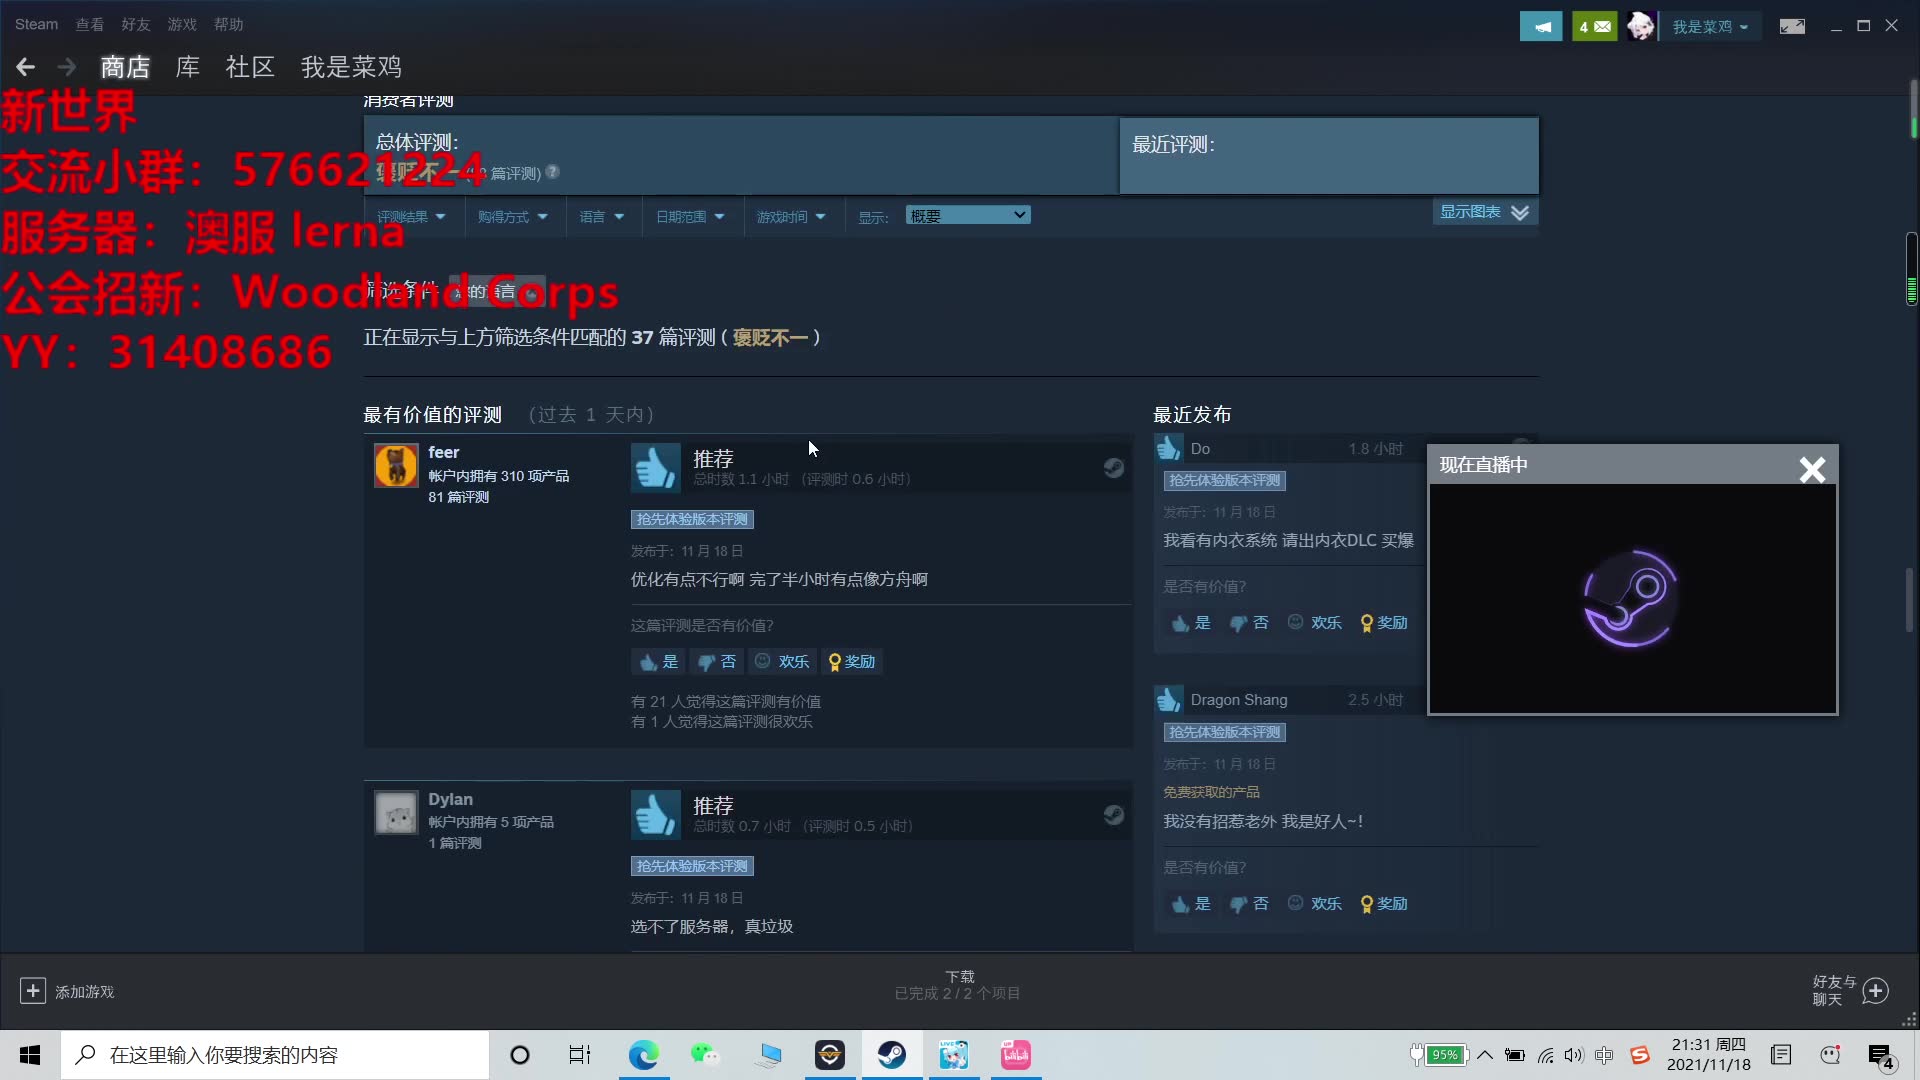Click feer's user avatar
Viewport: 1920px width, 1080px height.
pos(396,466)
